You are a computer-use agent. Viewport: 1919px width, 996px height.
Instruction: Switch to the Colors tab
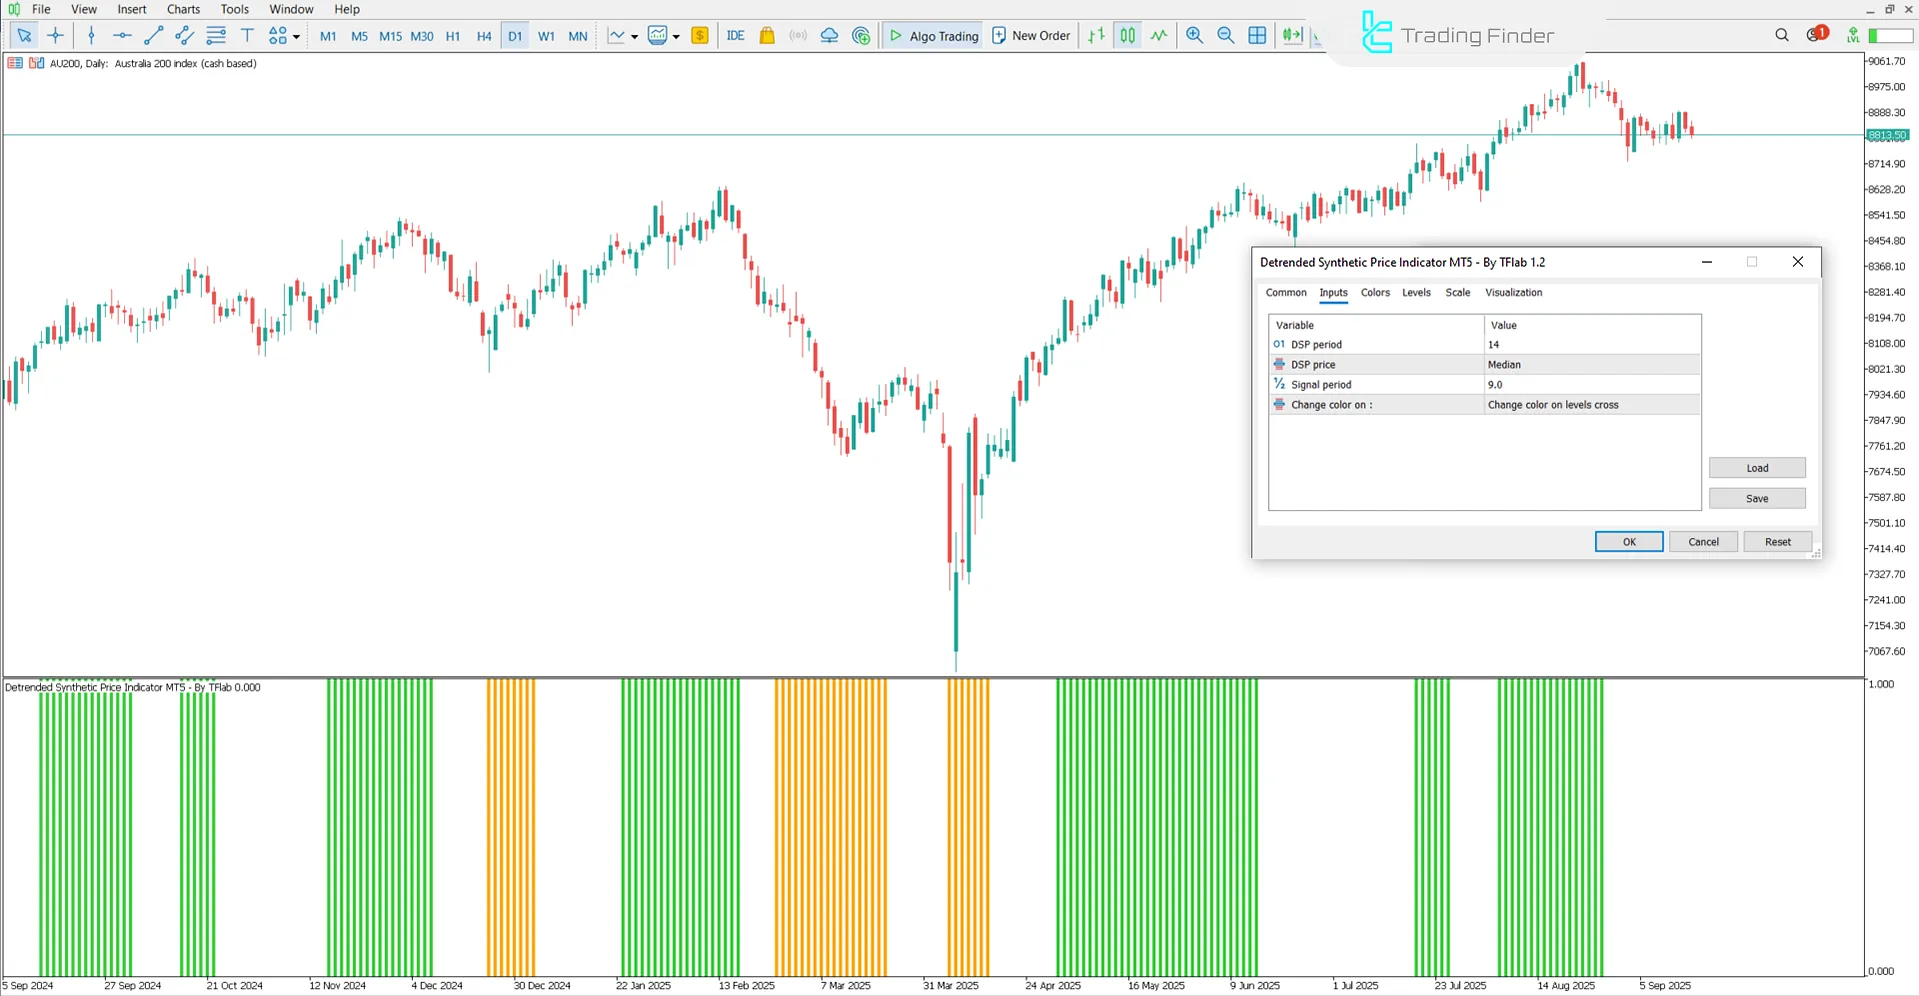tap(1374, 292)
